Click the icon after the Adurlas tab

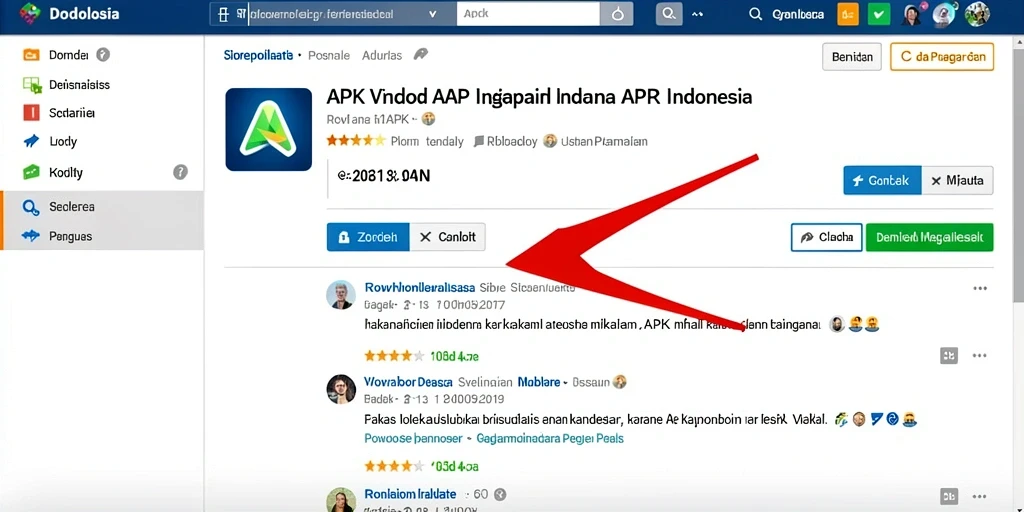pyautogui.click(x=421, y=55)
